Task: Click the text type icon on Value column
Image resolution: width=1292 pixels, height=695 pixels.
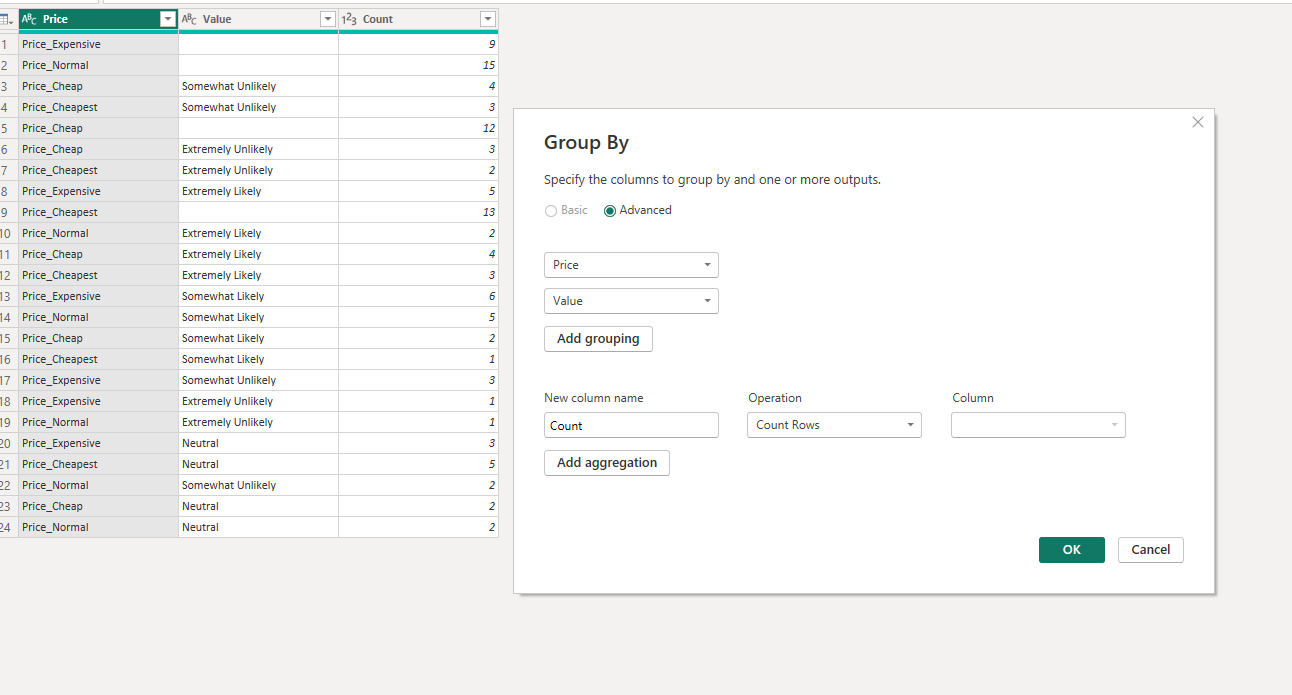Action: (x=189, y=19)
